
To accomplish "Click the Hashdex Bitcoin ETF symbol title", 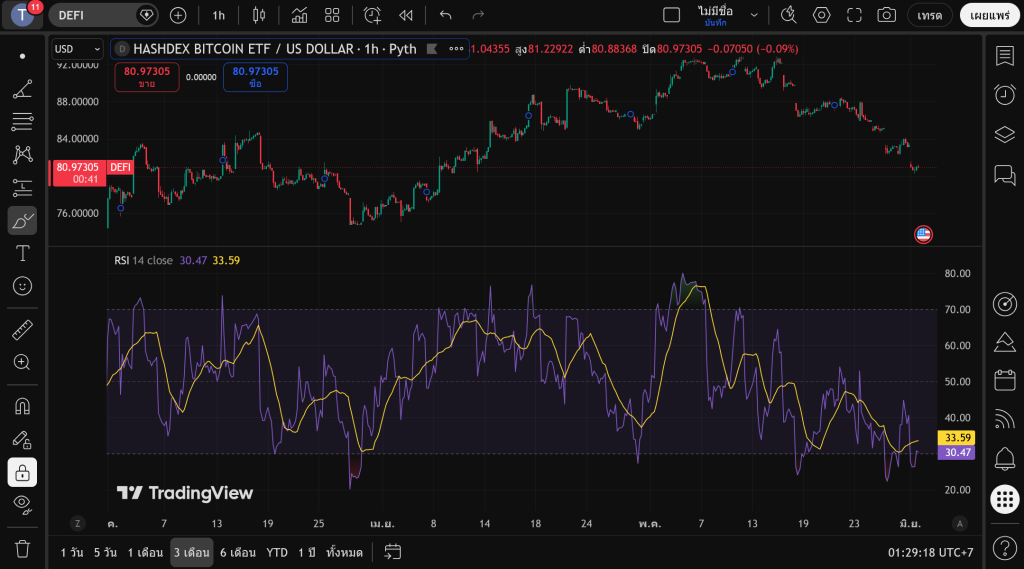I will pyautogui.click(x=274, y=49).
